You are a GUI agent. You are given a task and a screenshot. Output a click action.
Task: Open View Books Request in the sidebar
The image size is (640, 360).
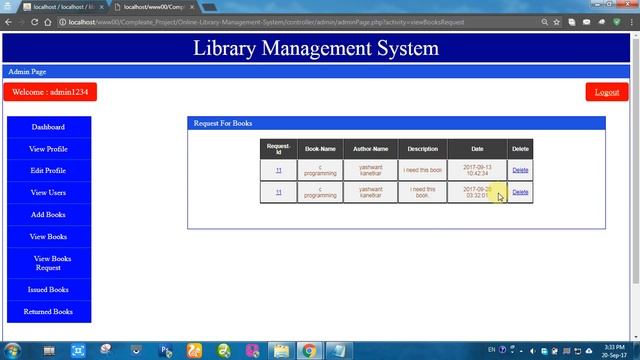point(49,263)
